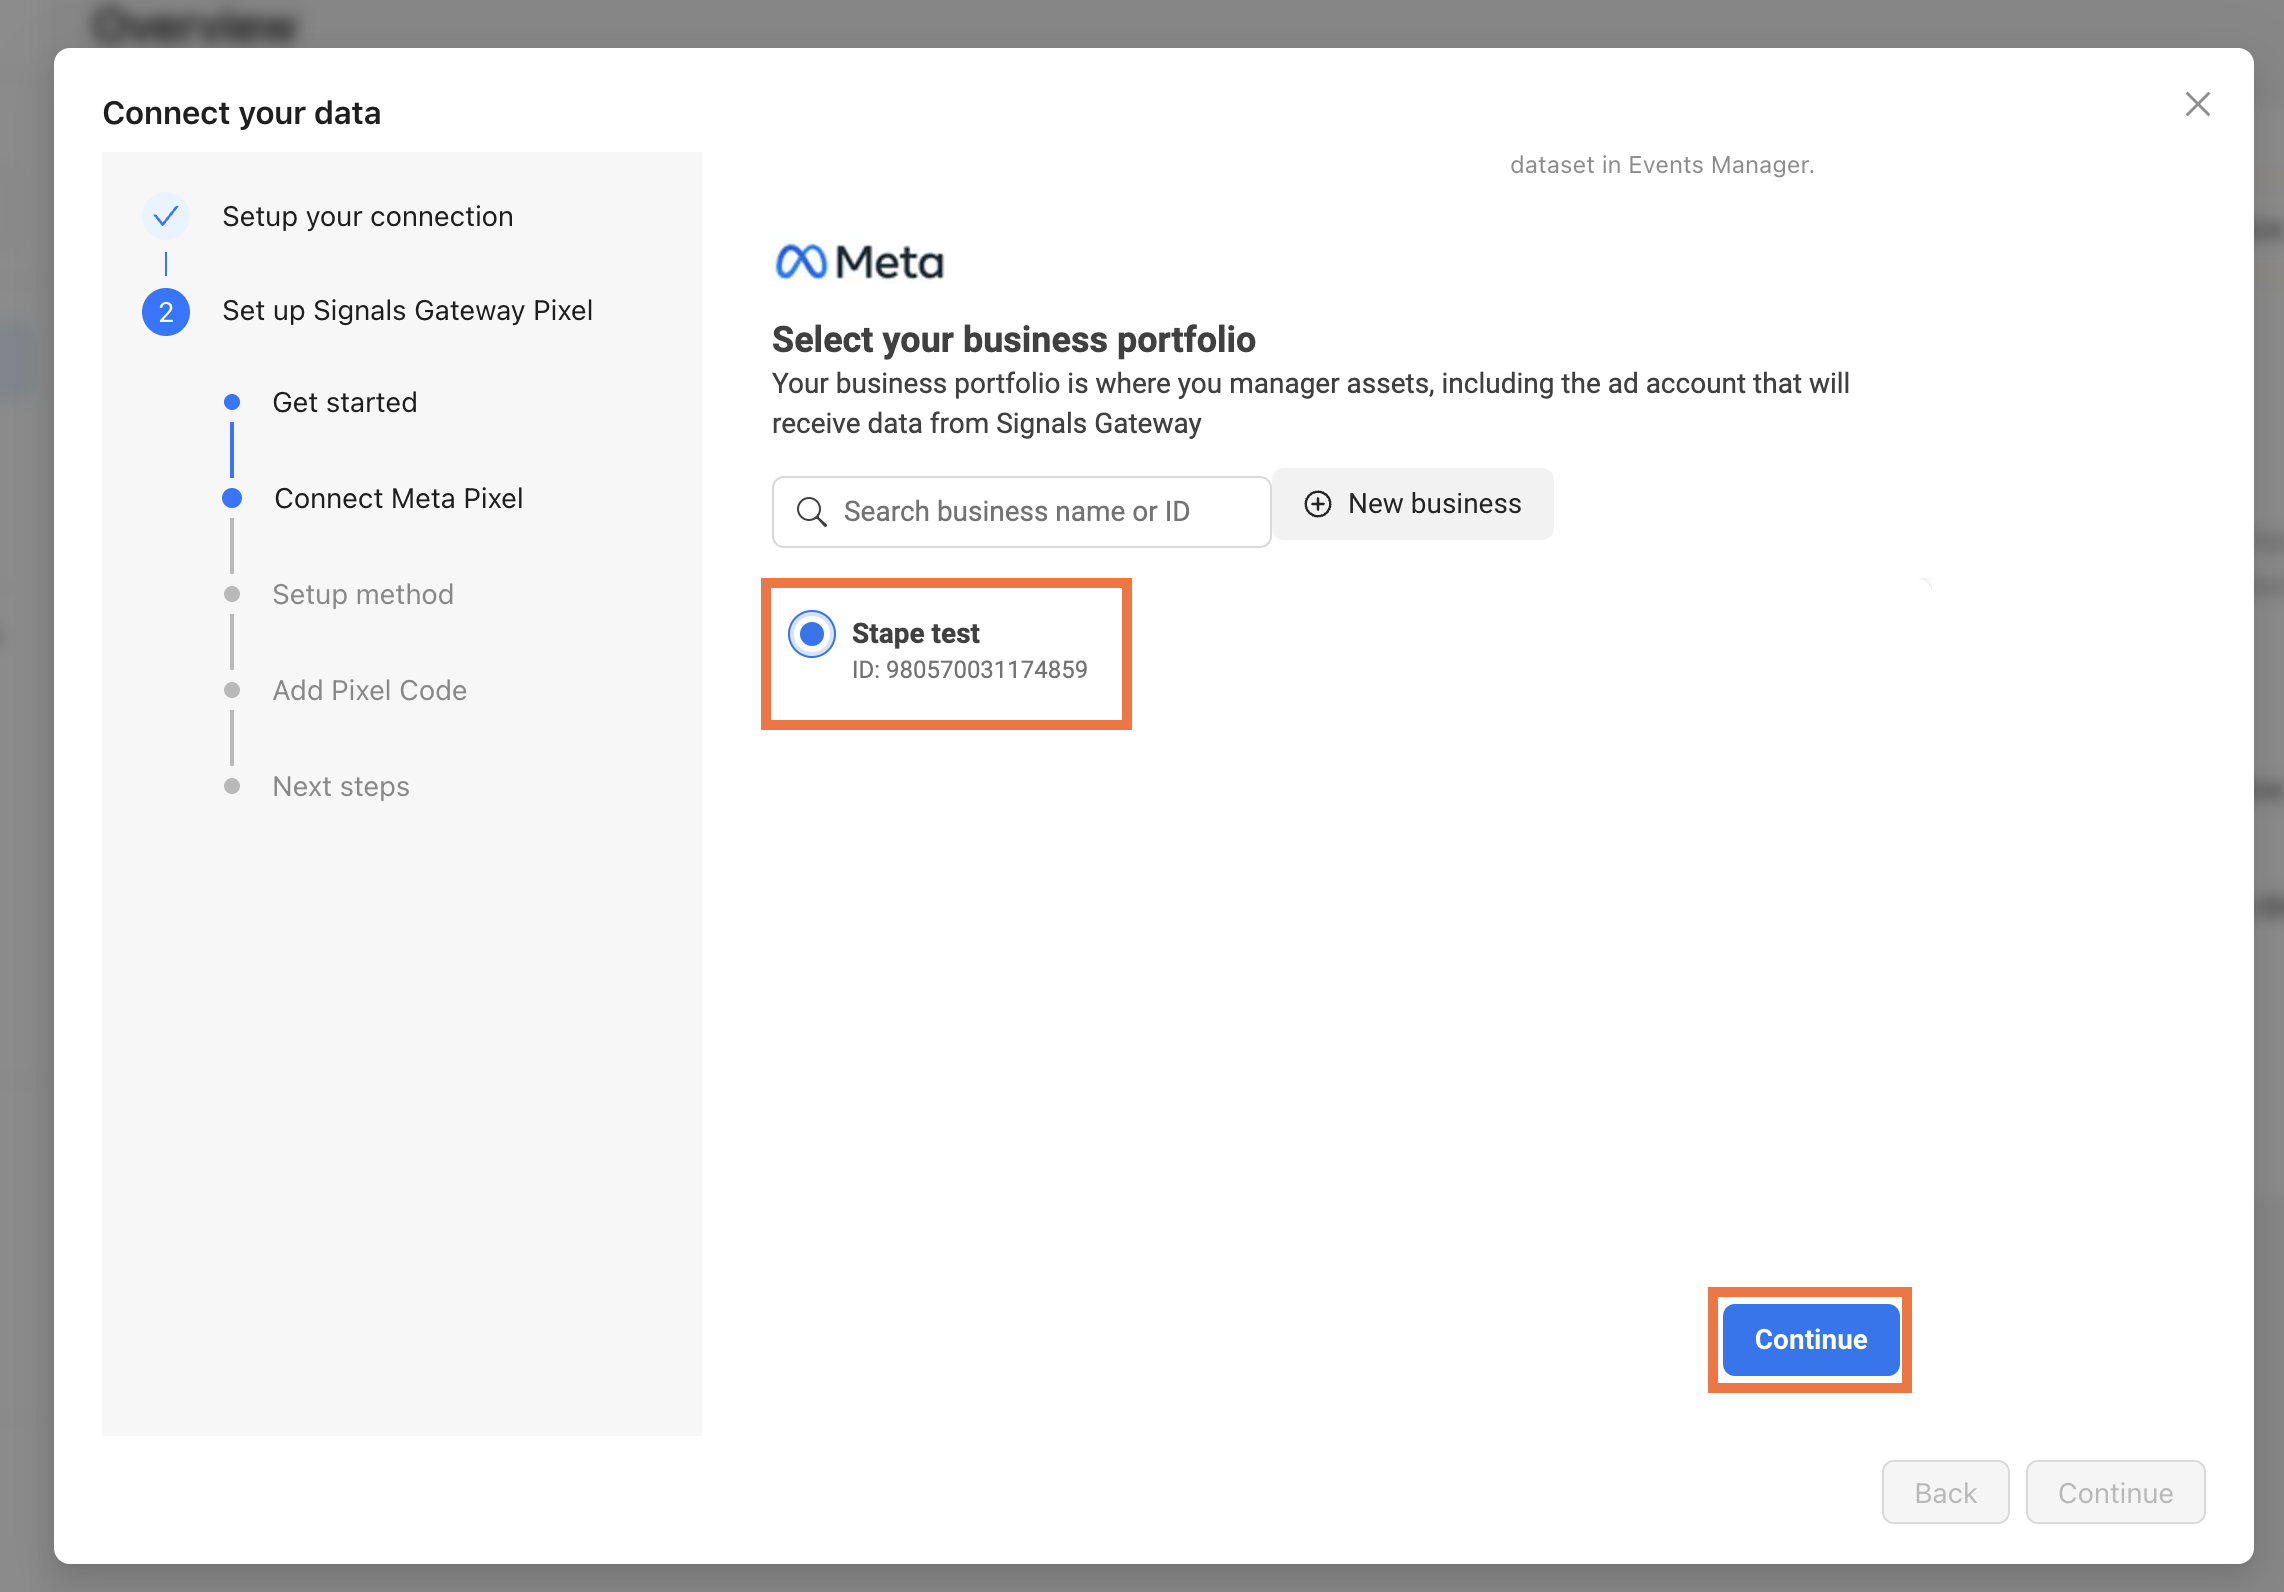Click the ID: 980570031174859 text
The image size is (2284, 1592).
click(969, 670)
